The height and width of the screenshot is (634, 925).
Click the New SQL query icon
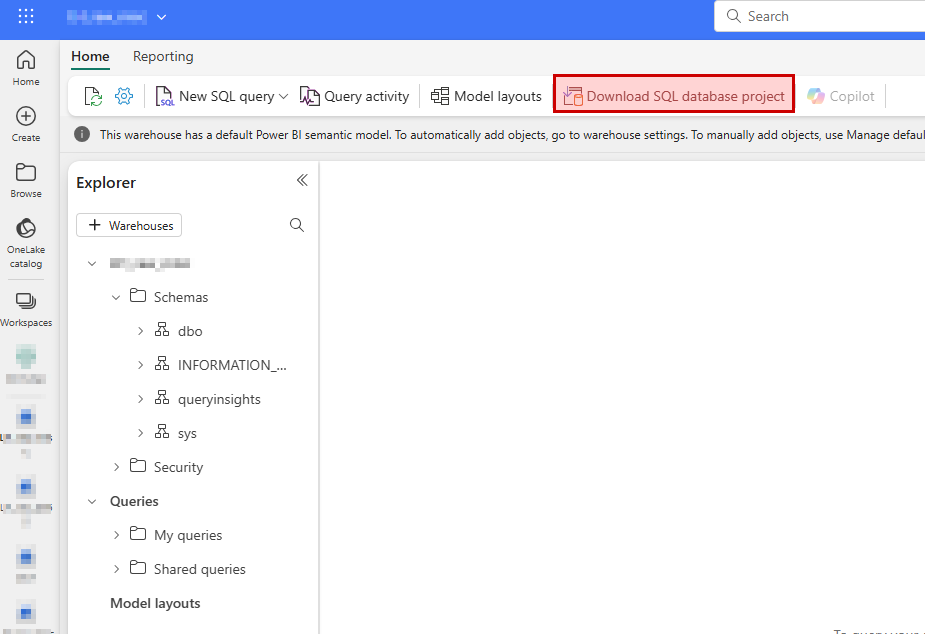tap(164, 96)
